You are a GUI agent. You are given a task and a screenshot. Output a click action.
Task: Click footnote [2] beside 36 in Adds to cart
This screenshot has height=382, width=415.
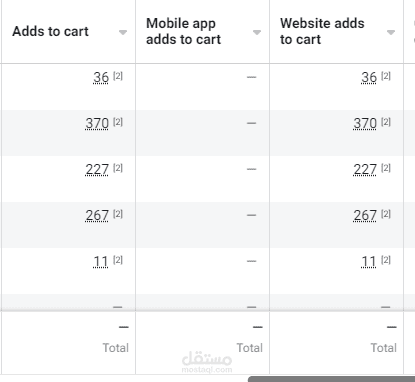pos(118,76)
